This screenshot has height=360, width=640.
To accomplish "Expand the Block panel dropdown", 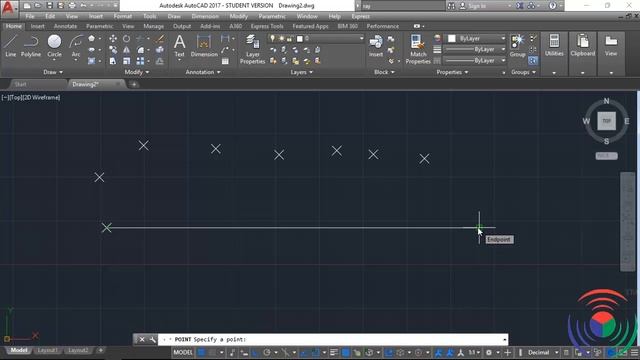I will 384,72.
